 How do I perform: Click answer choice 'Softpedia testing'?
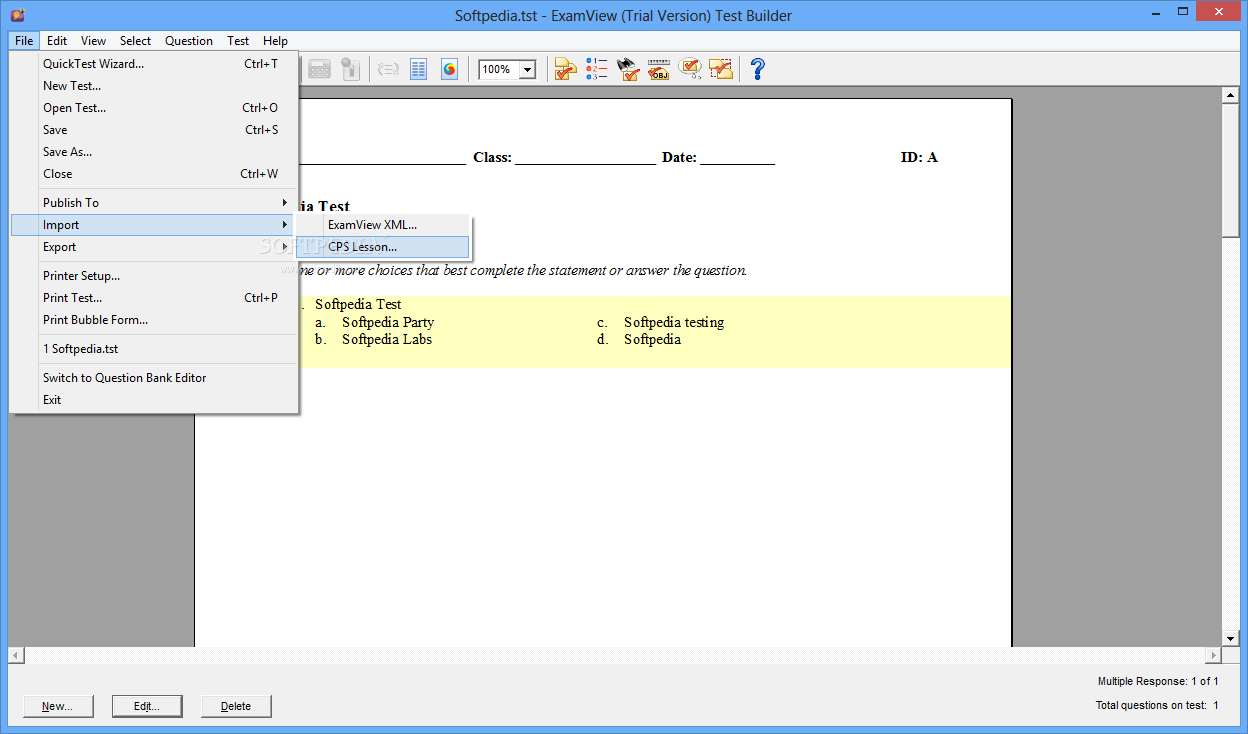coord(674,322)
